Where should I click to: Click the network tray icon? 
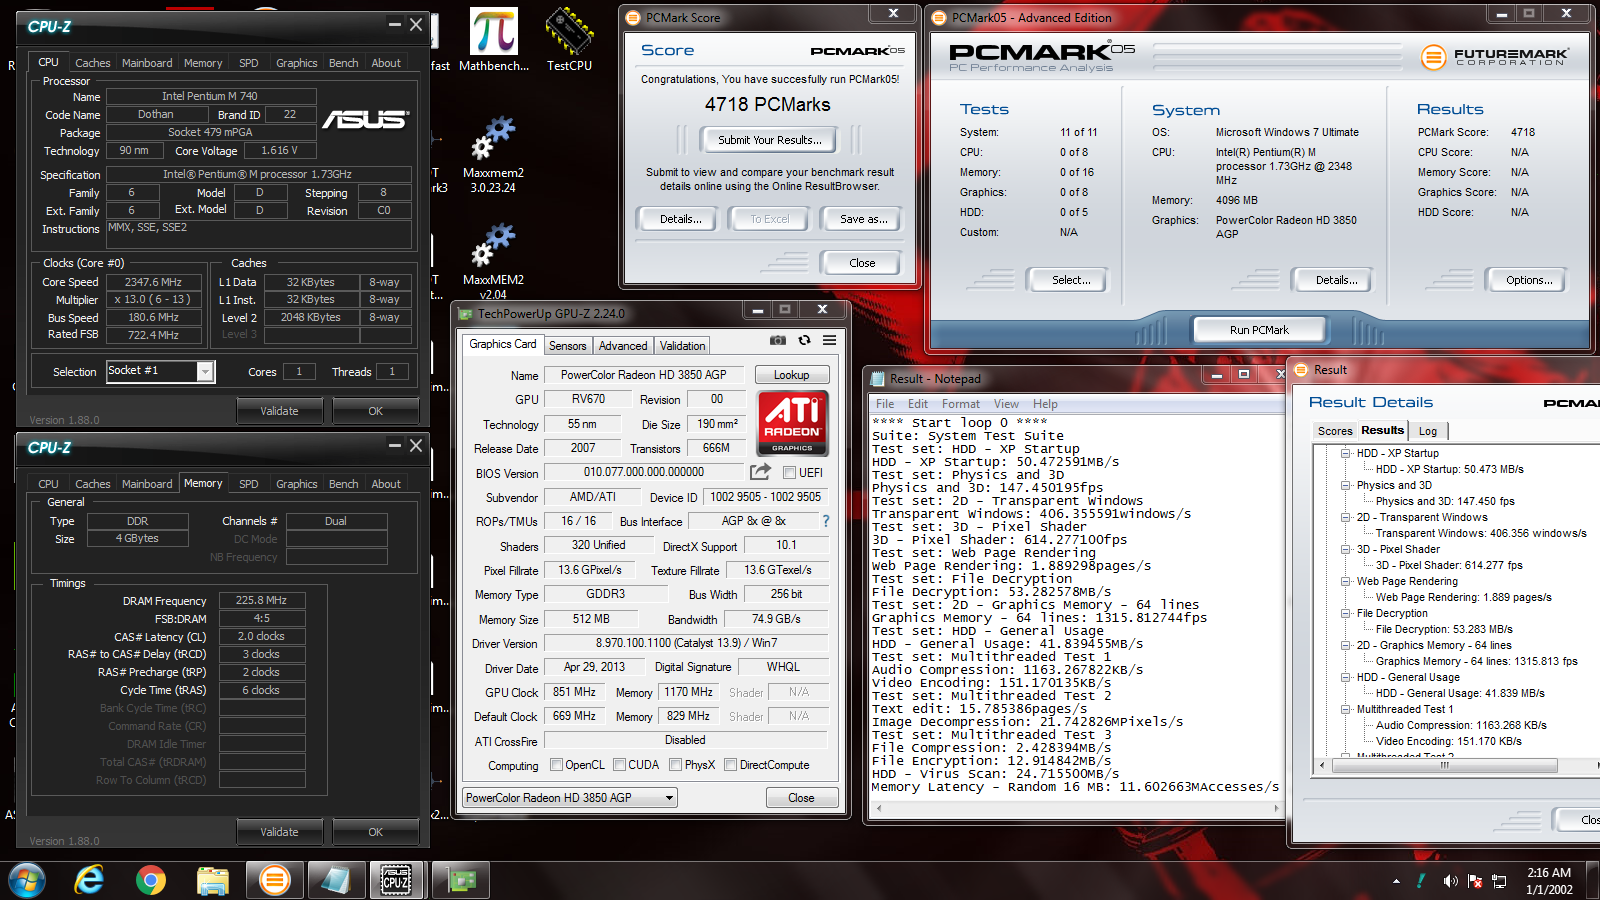[1499, 881]
